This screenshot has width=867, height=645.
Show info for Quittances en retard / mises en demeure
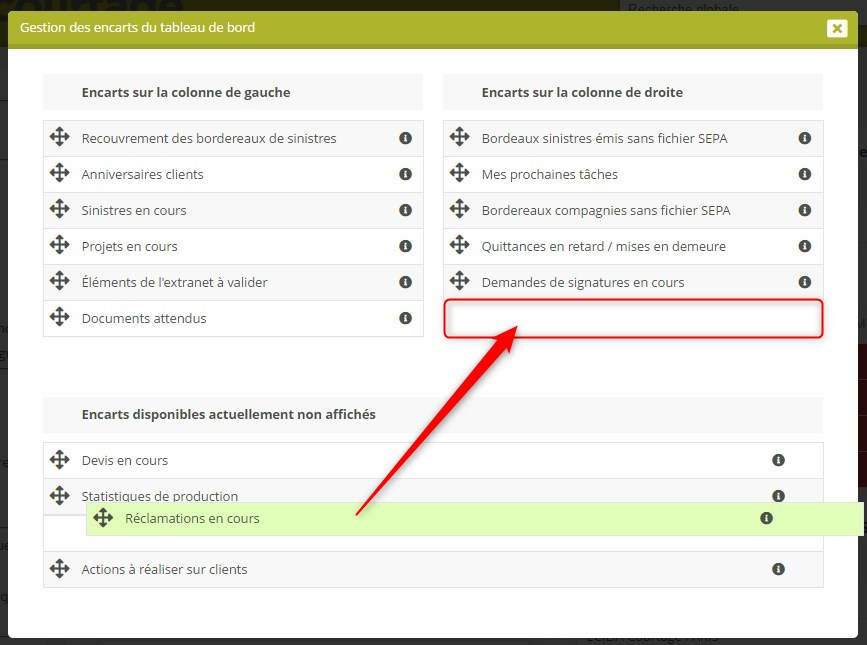[x=805, y=246]
